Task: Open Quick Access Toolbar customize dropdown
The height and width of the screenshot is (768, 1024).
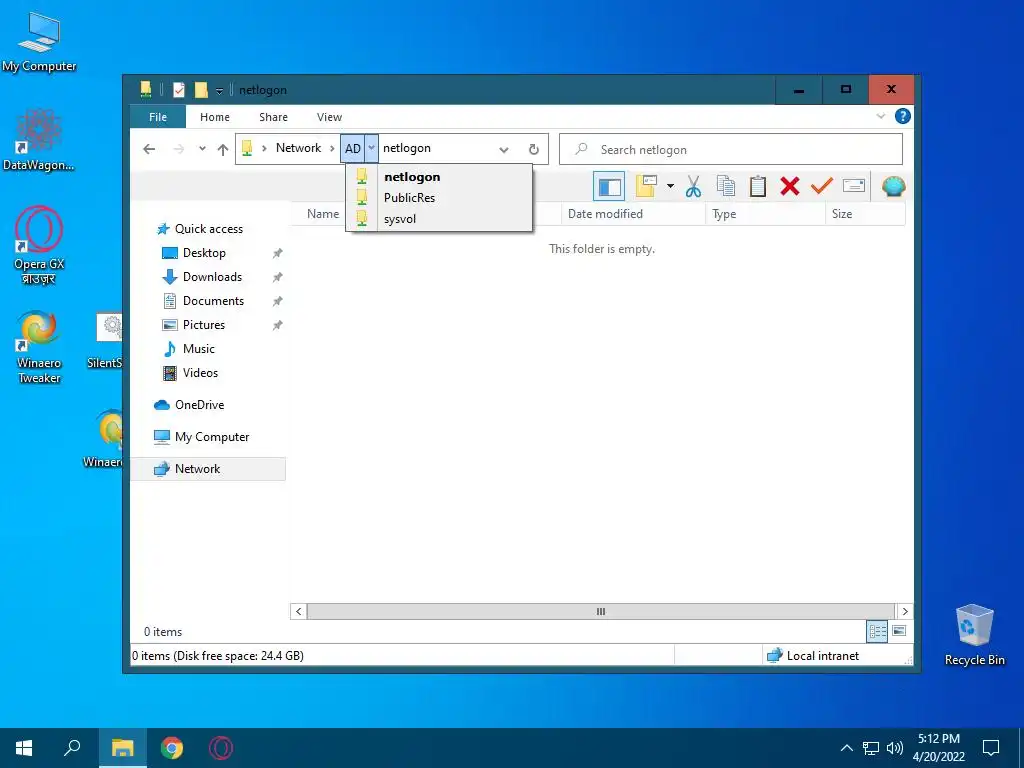Action: click(219, 91)
